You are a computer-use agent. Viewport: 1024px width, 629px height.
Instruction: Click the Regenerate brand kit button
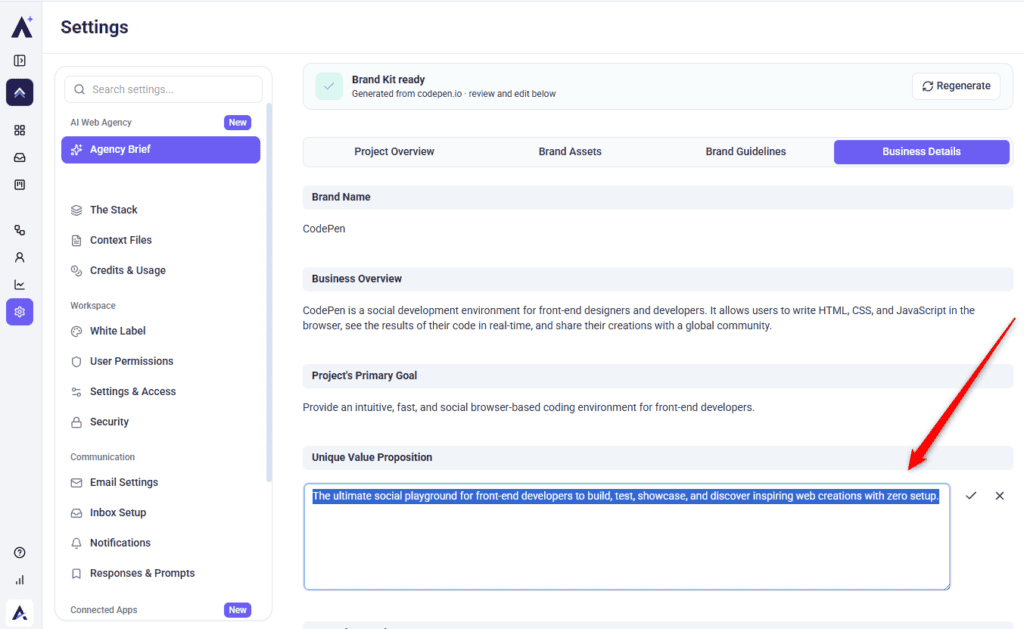(x=956, y=86)
